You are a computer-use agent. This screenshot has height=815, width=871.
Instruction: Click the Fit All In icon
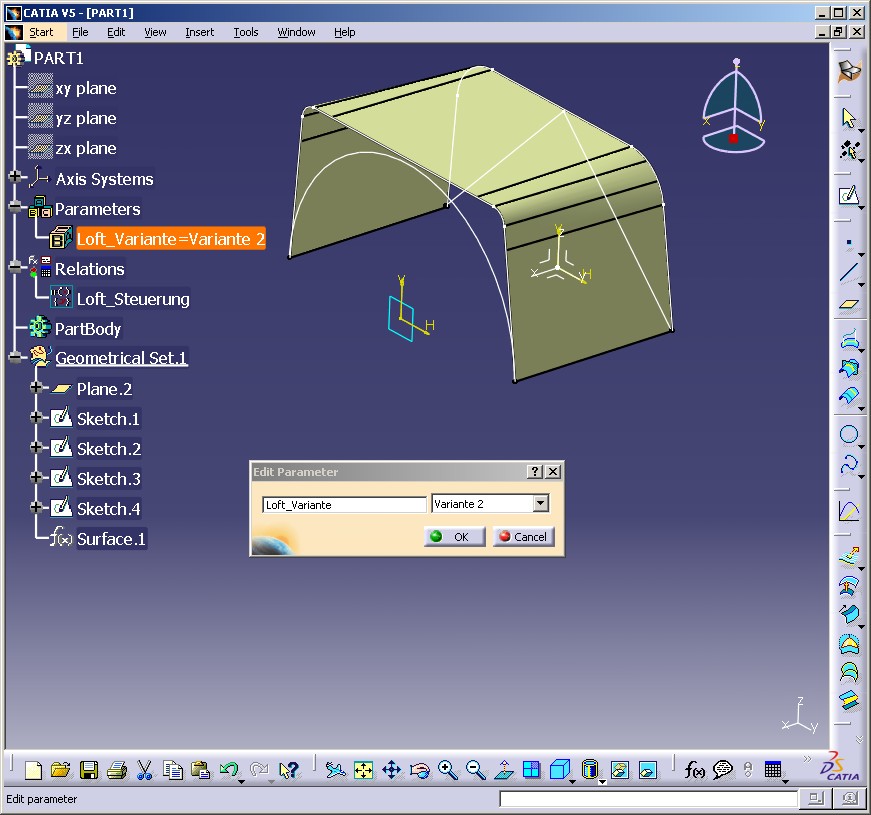(363, 770)
